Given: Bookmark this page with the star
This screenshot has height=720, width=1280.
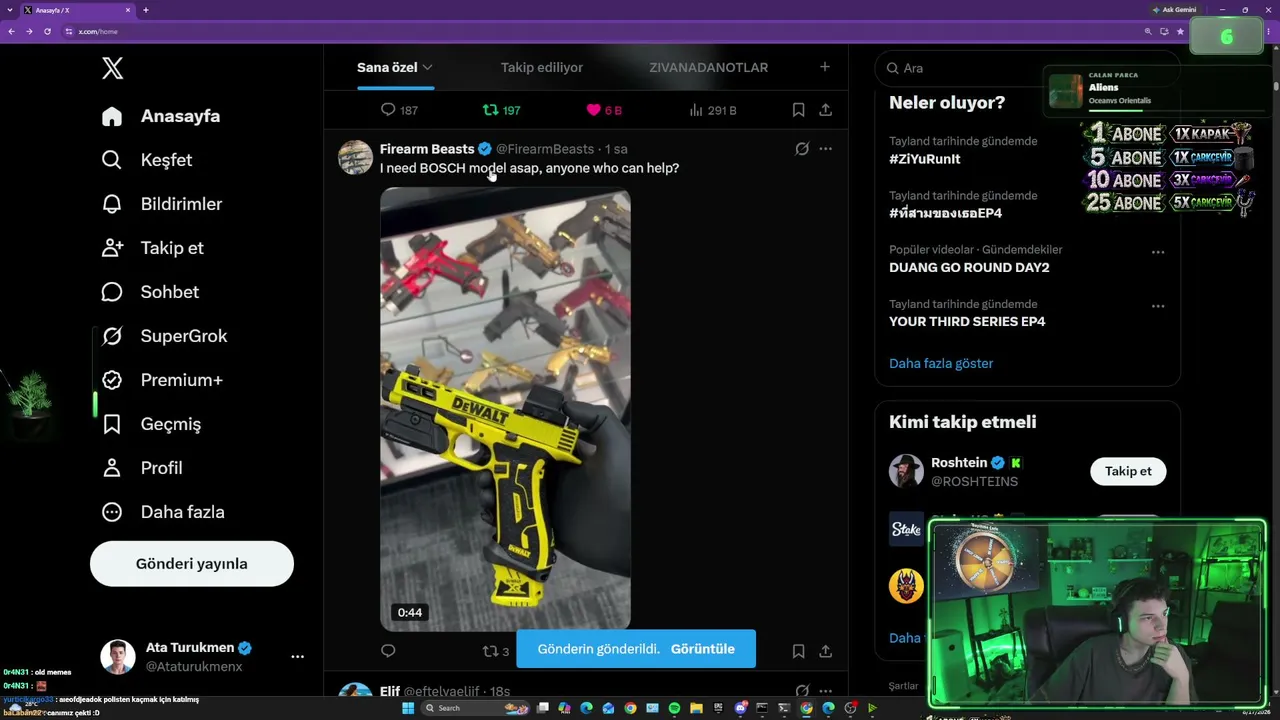Looking at the screenshot, I should [1180, 31].
